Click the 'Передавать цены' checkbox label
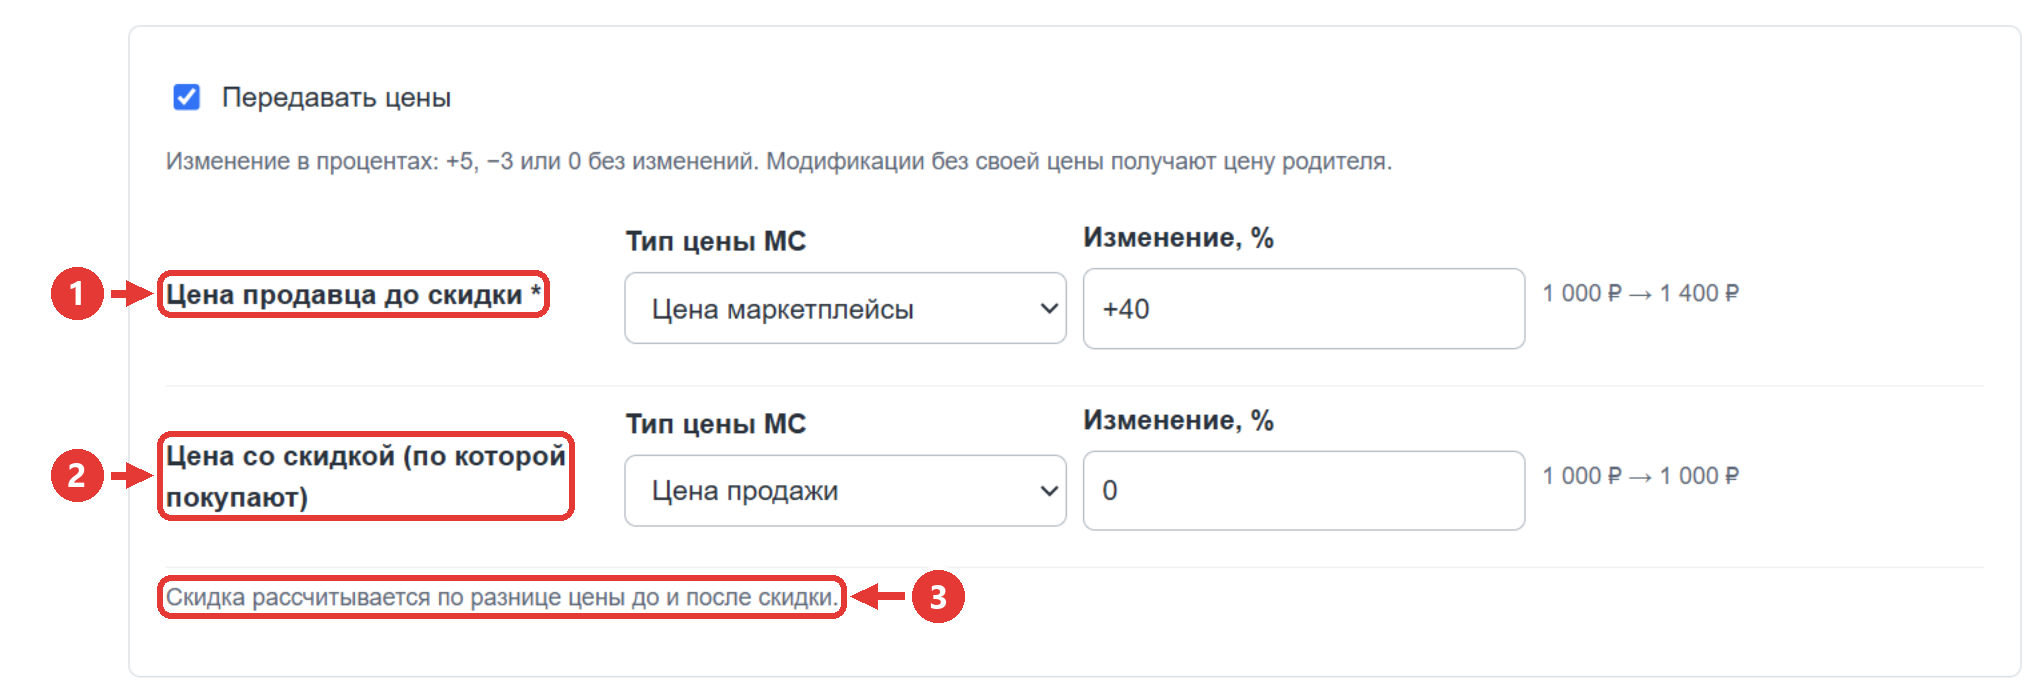The height and width of the screenshot is (700, 2044). 336,98
